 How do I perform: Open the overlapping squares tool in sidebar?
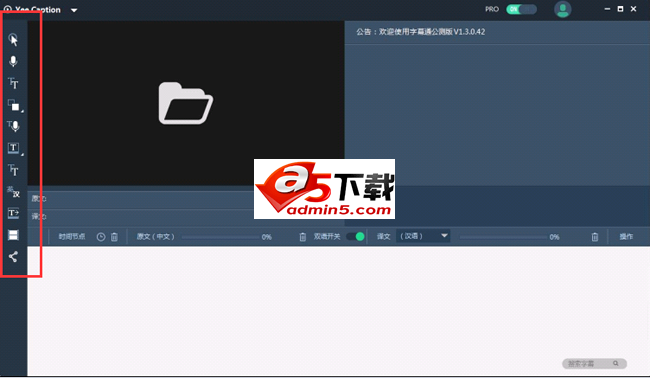(14, 105)
